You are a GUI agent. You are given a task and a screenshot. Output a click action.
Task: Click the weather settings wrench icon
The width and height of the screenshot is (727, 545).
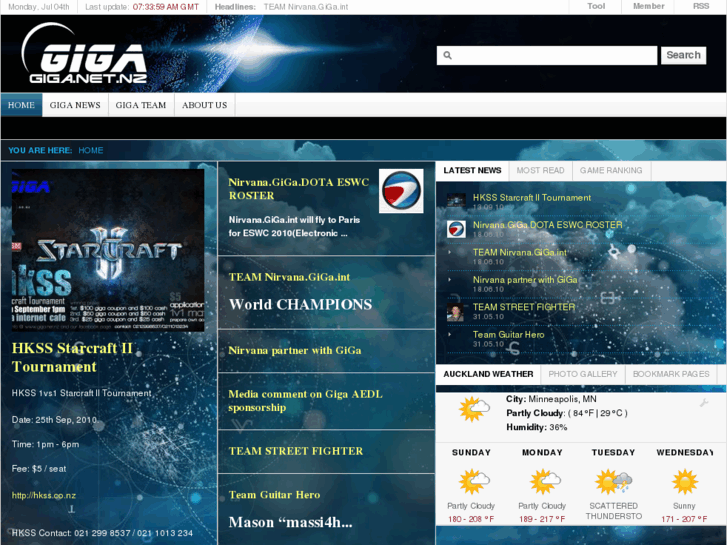704,403
